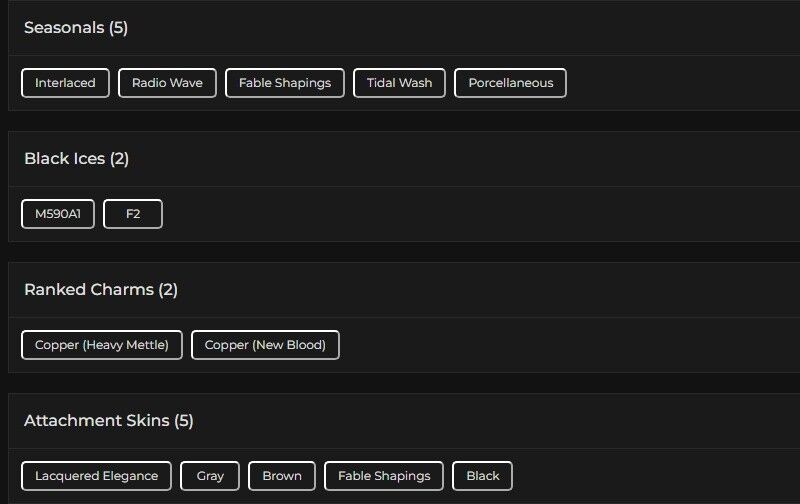Click the Radio Wave tag
The image size is (800, 504).
(x=167, y=83)
